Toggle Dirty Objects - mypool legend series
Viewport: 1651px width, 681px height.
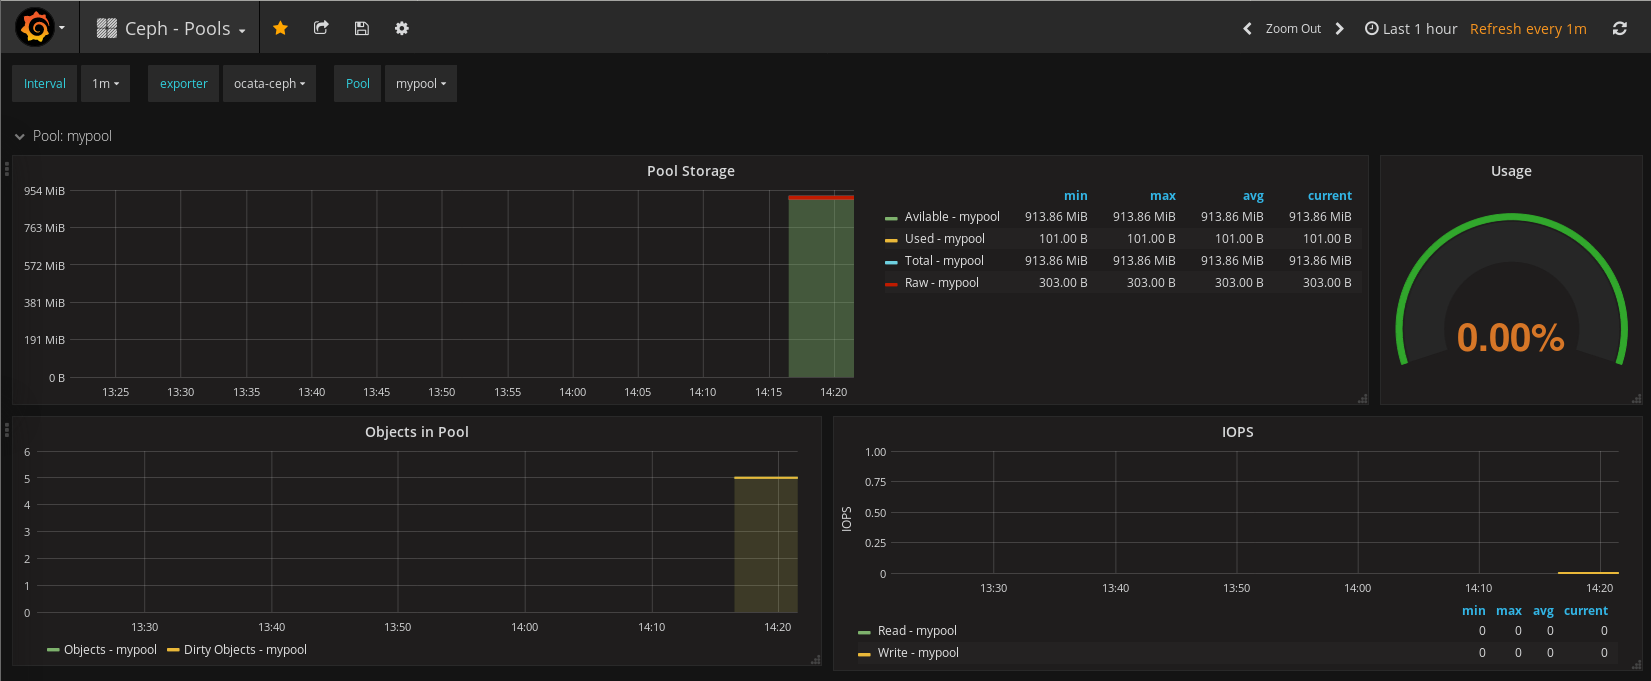(245, 650)
